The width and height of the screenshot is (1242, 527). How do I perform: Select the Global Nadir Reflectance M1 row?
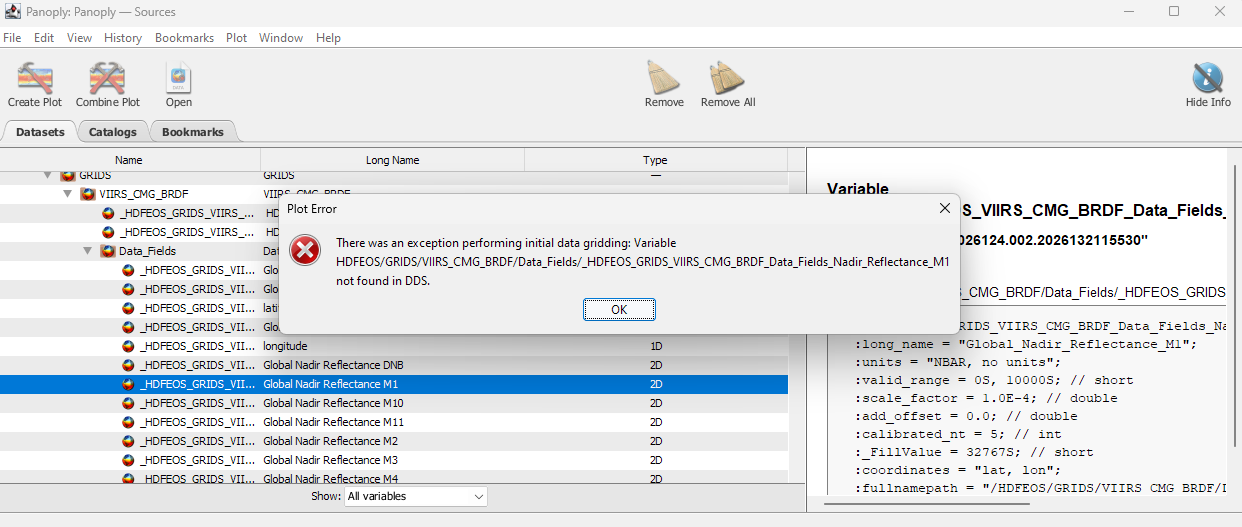394,384
